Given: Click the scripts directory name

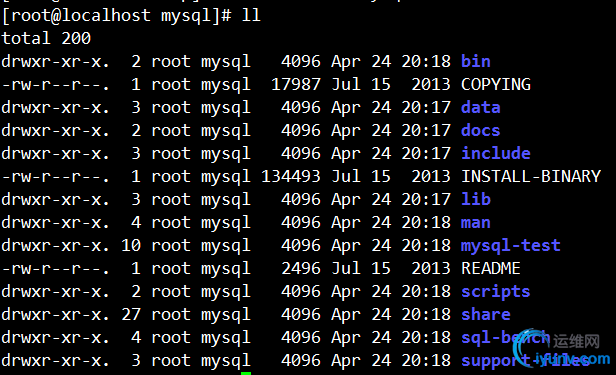Looking at the screenshot, I should pyautogui.click(x=495, y=291).
